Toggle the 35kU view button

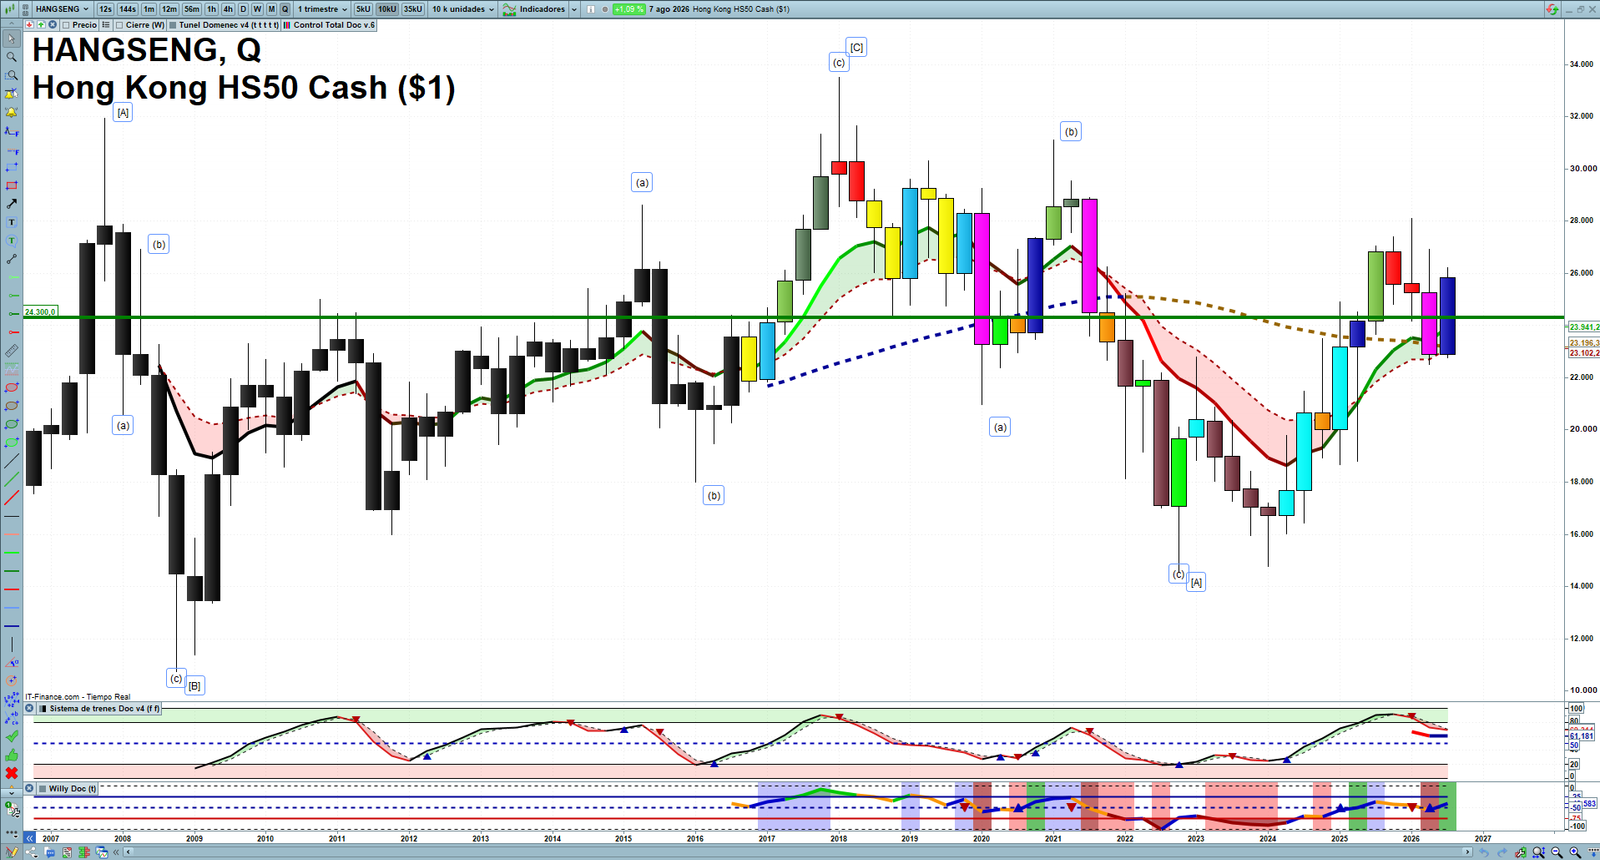point(413,9)
